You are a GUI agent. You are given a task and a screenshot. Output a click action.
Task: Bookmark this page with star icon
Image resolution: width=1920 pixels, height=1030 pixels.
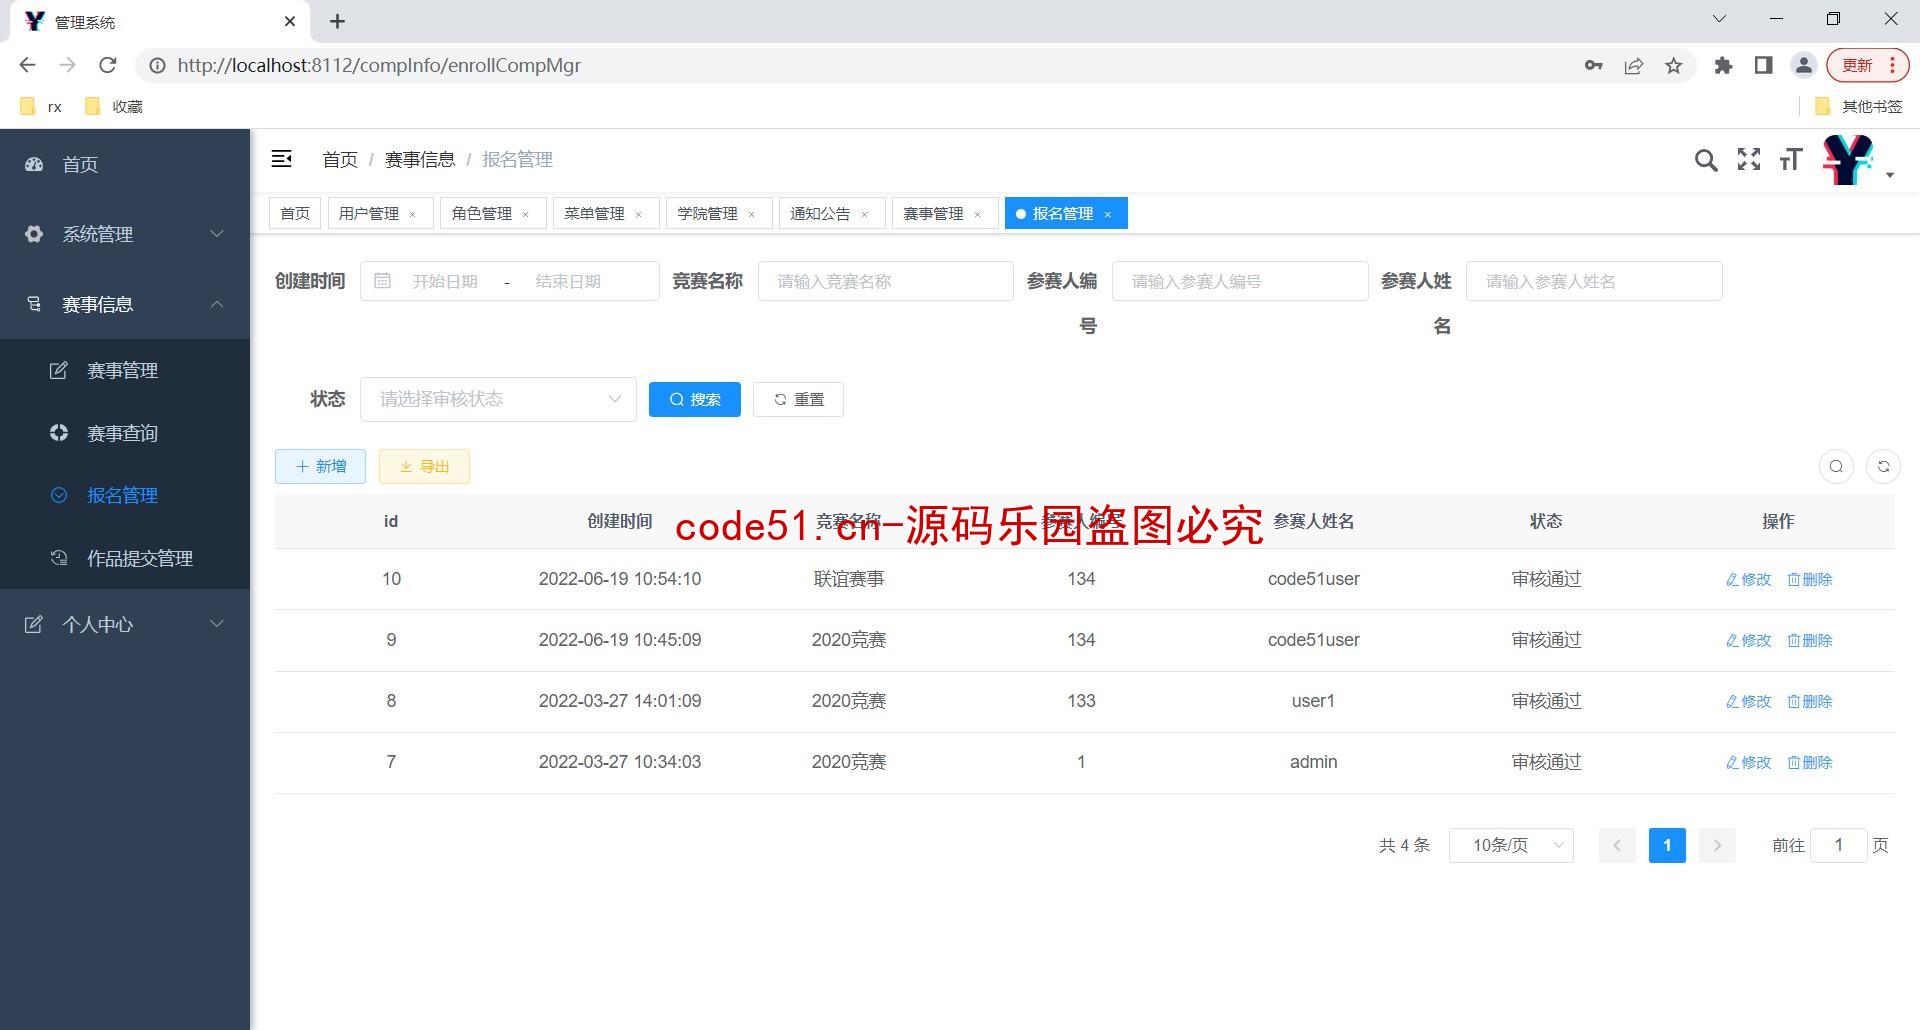coord(1673,65)
